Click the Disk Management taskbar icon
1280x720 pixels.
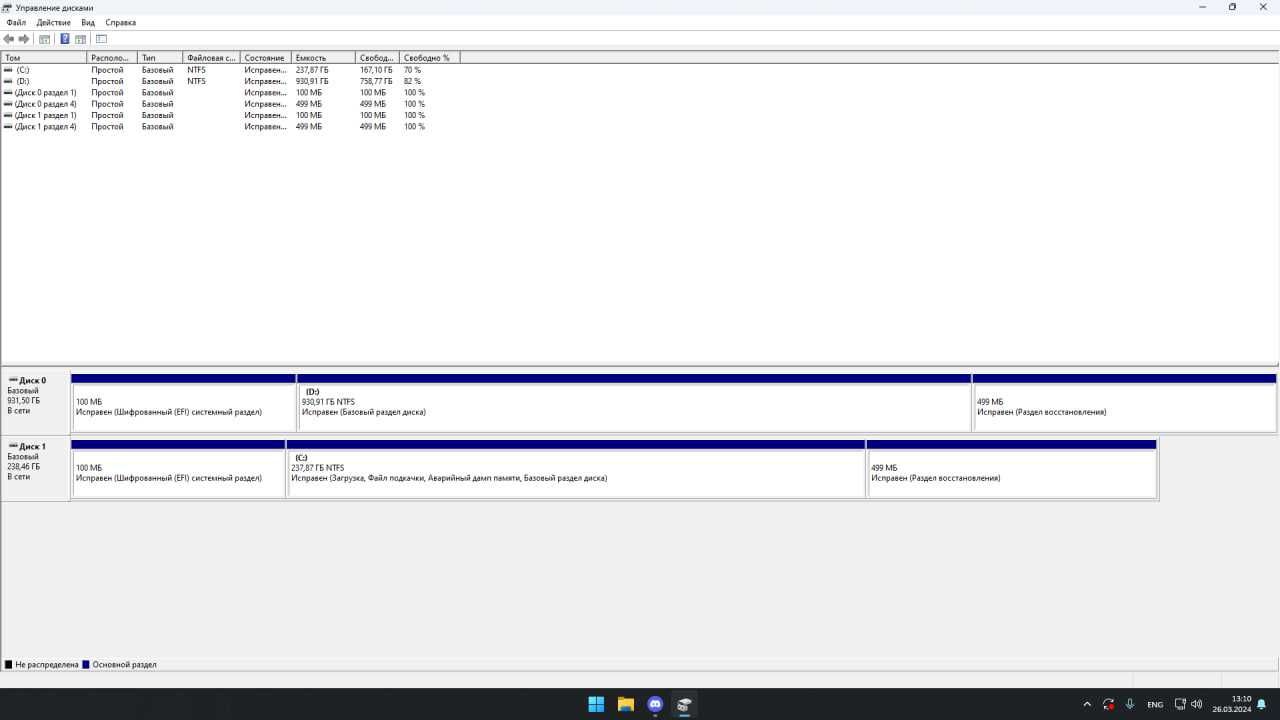point(684,704)
